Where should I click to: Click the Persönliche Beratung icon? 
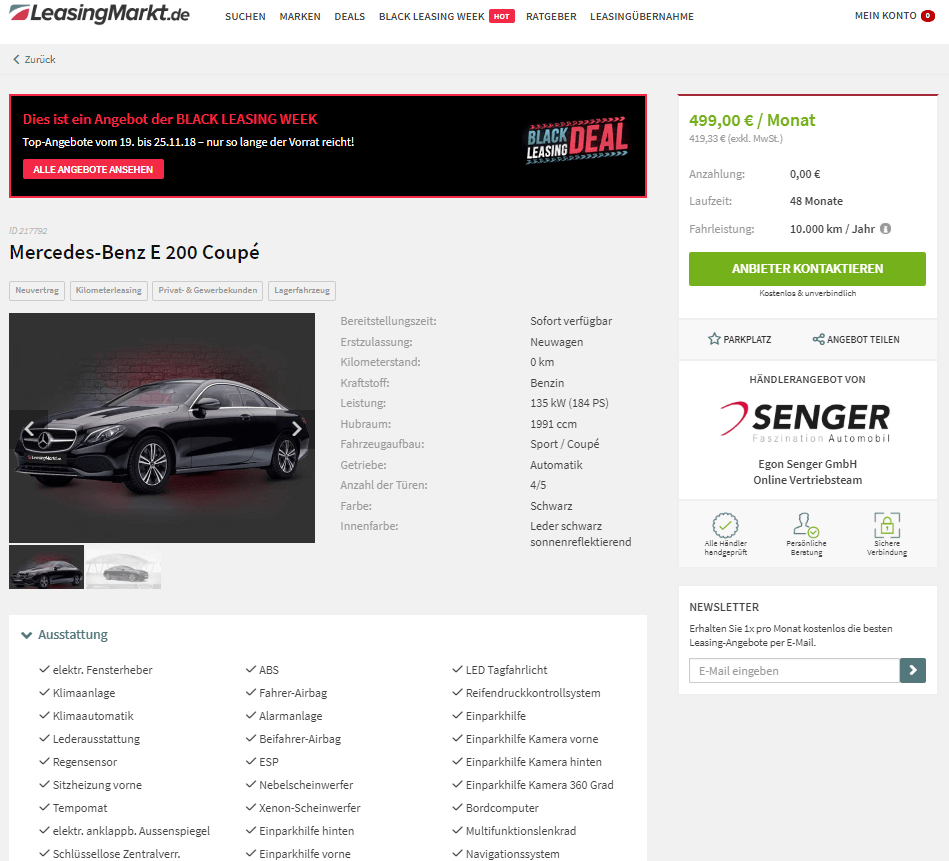(806, 525)
